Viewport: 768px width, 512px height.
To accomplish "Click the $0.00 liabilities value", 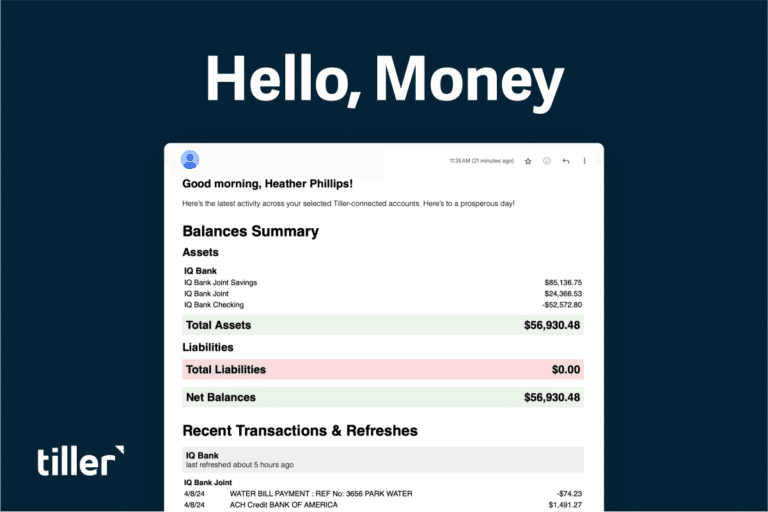I will coord(566,369).
